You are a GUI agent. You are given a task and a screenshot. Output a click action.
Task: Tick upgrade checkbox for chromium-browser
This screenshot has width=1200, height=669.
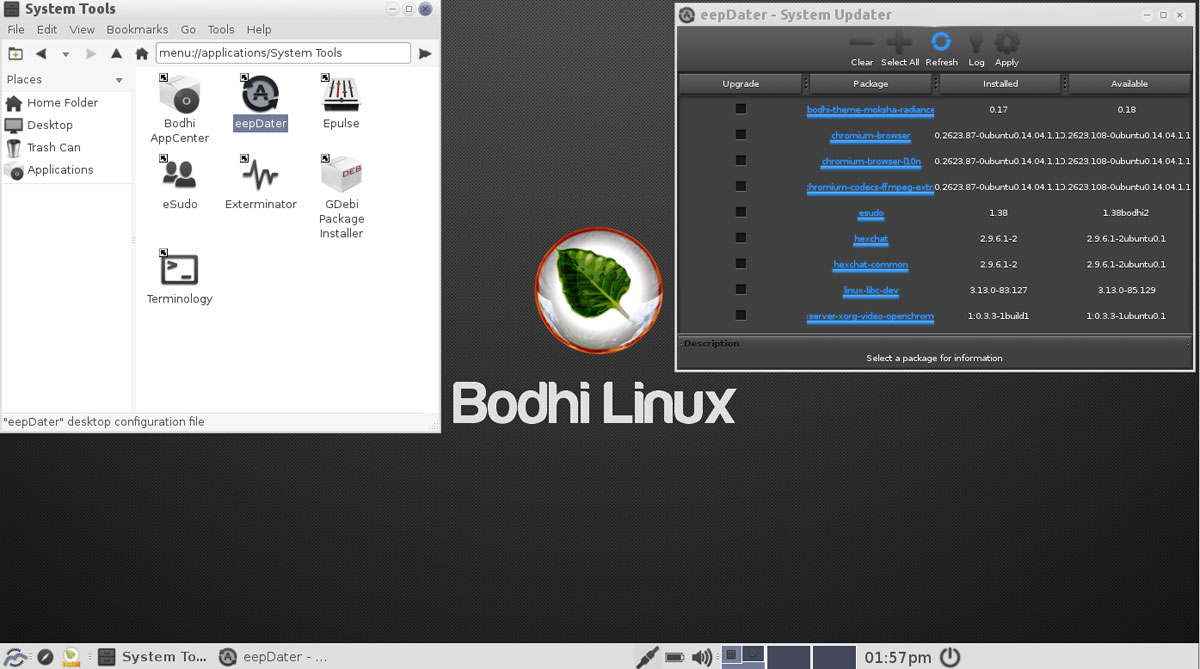(741, 135)
